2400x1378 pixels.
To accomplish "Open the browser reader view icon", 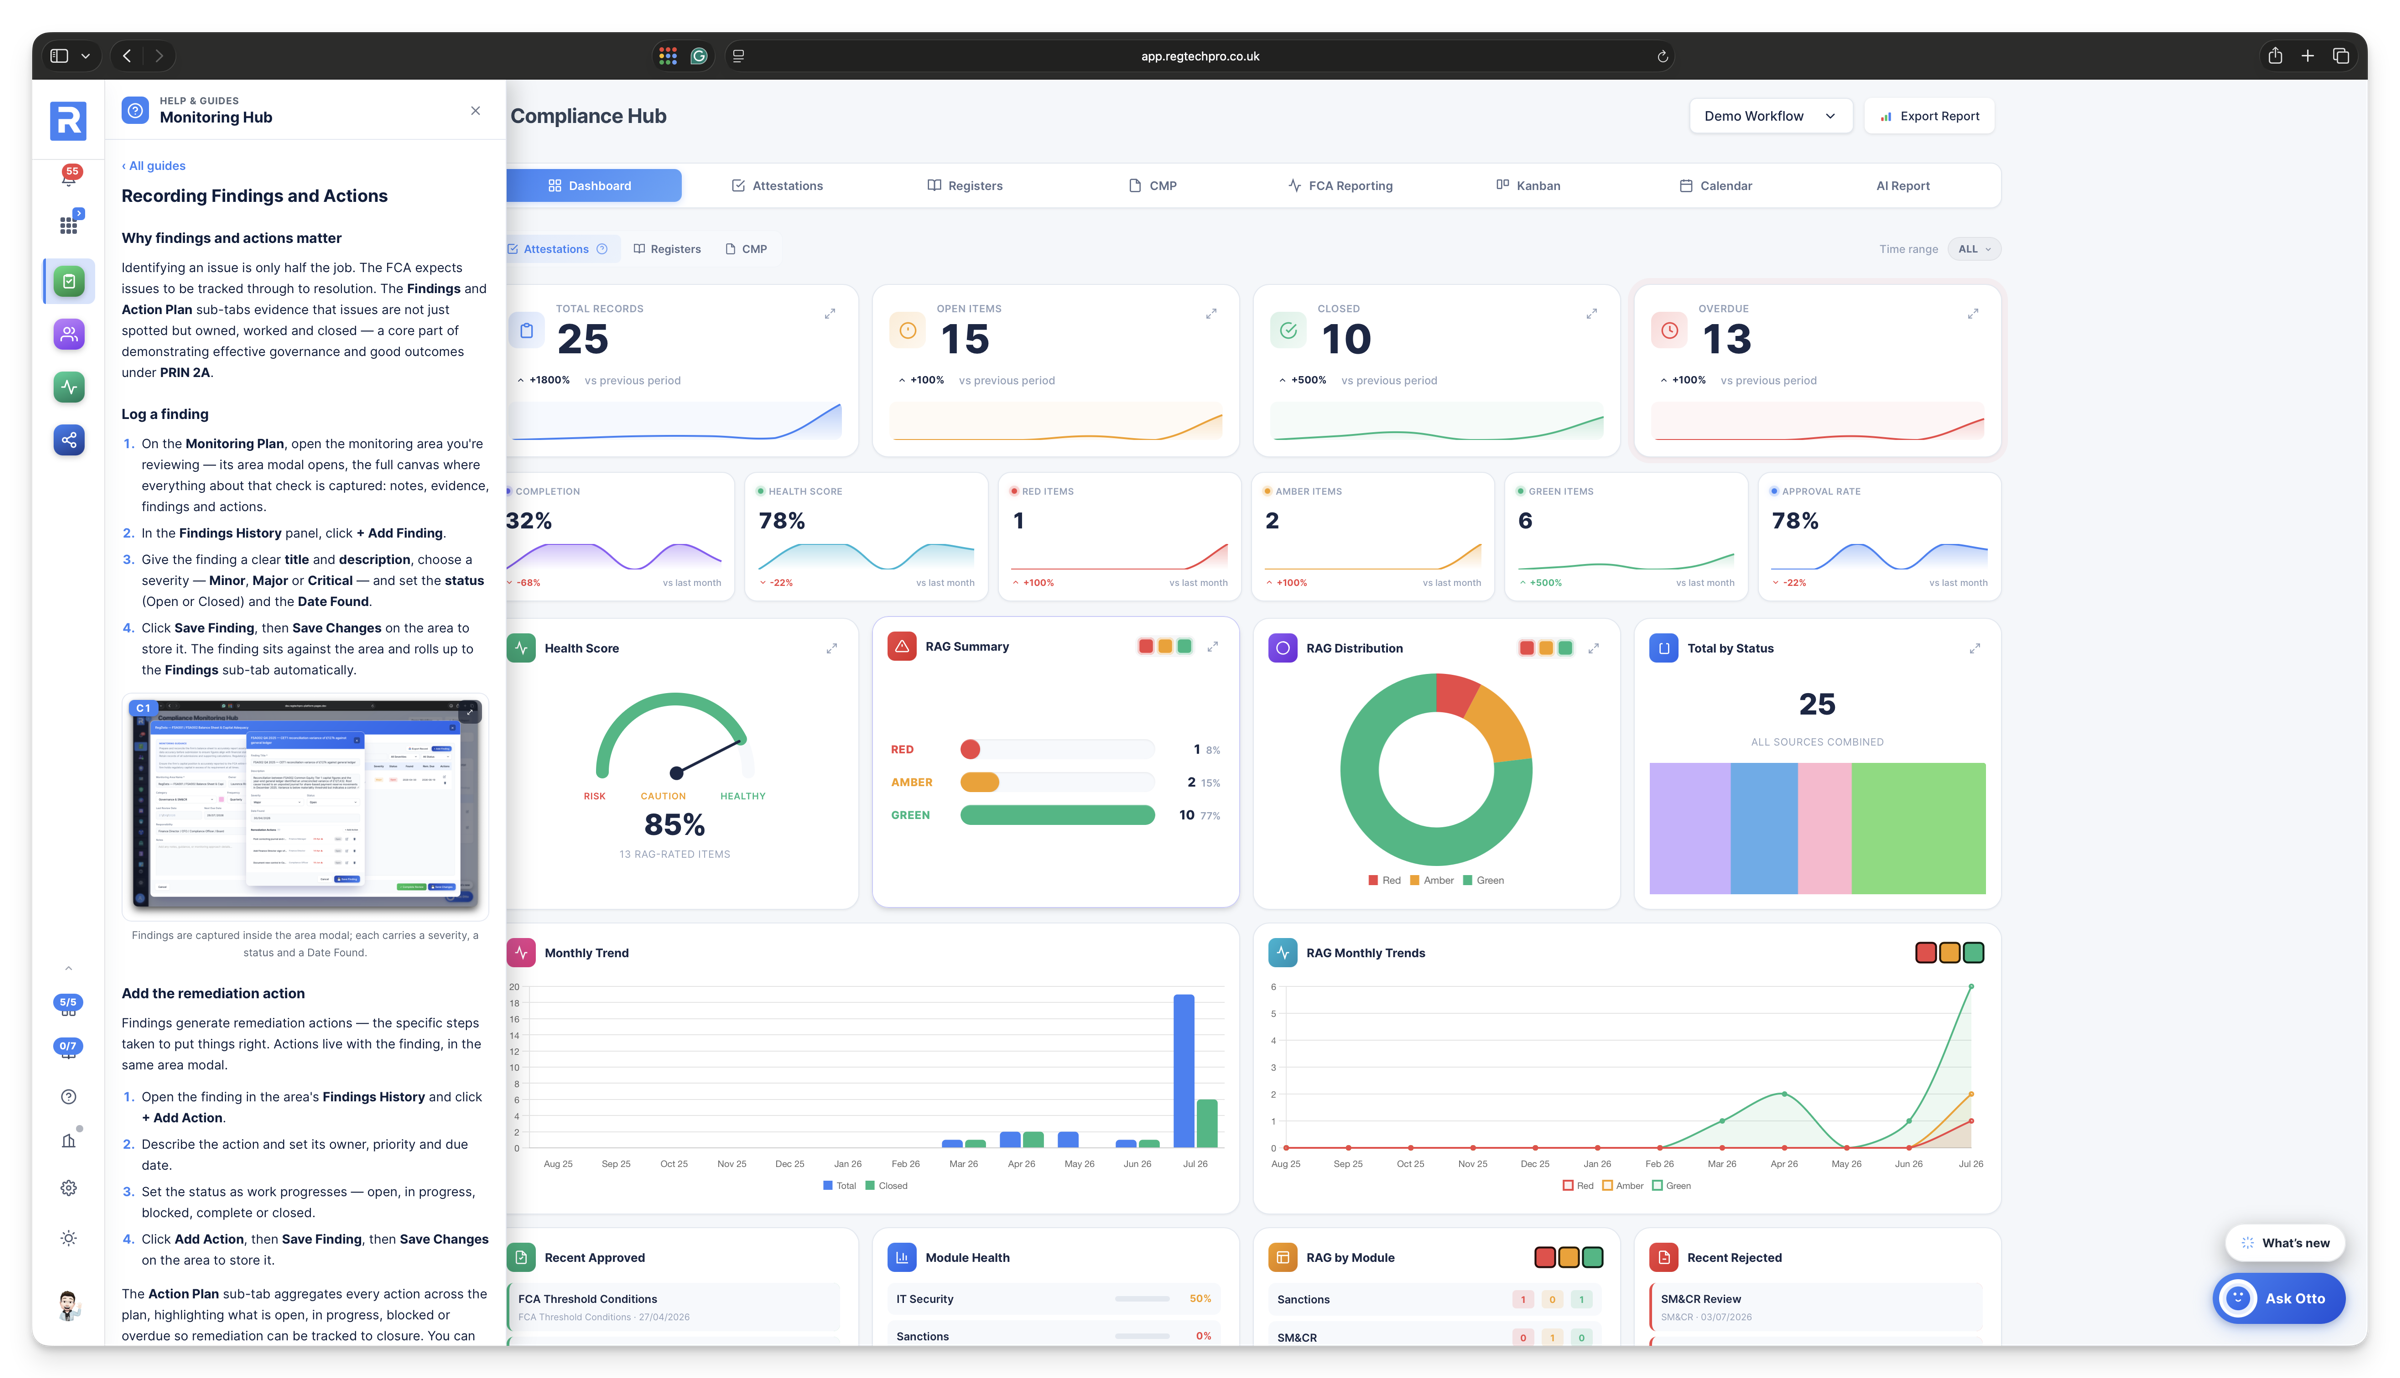I will click(x=738, y=56).
